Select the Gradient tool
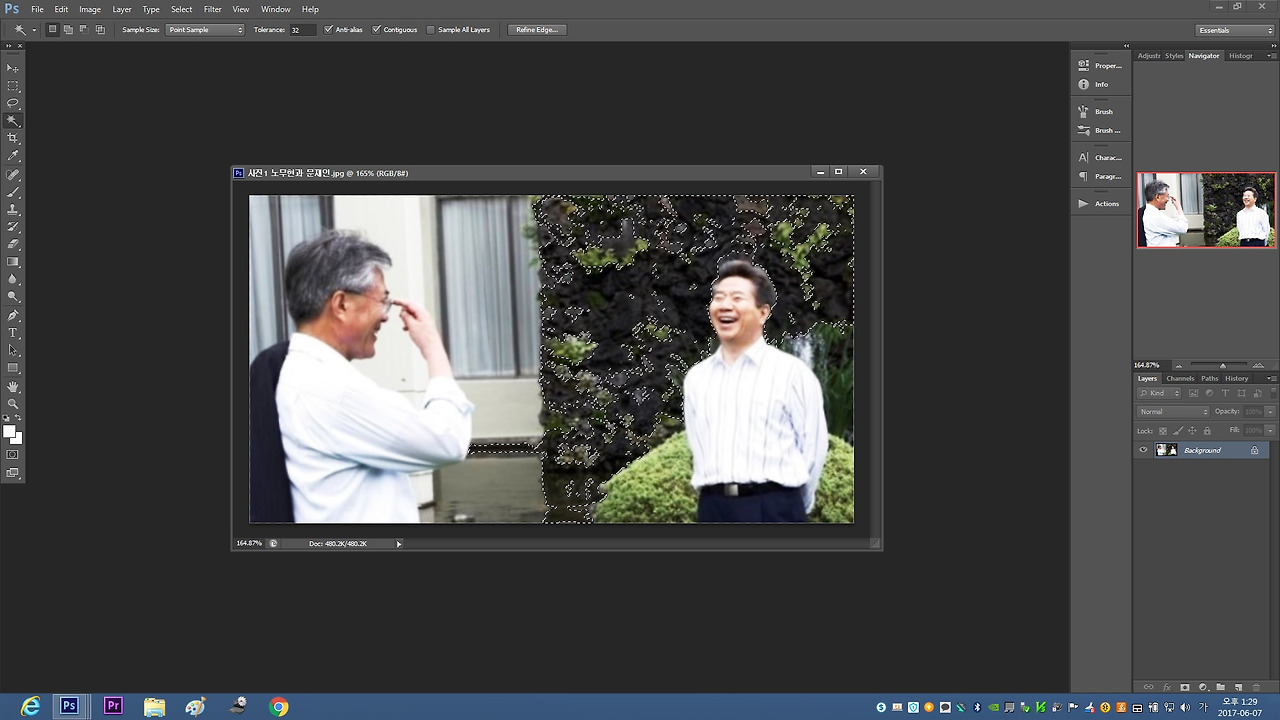 point(13,262)
